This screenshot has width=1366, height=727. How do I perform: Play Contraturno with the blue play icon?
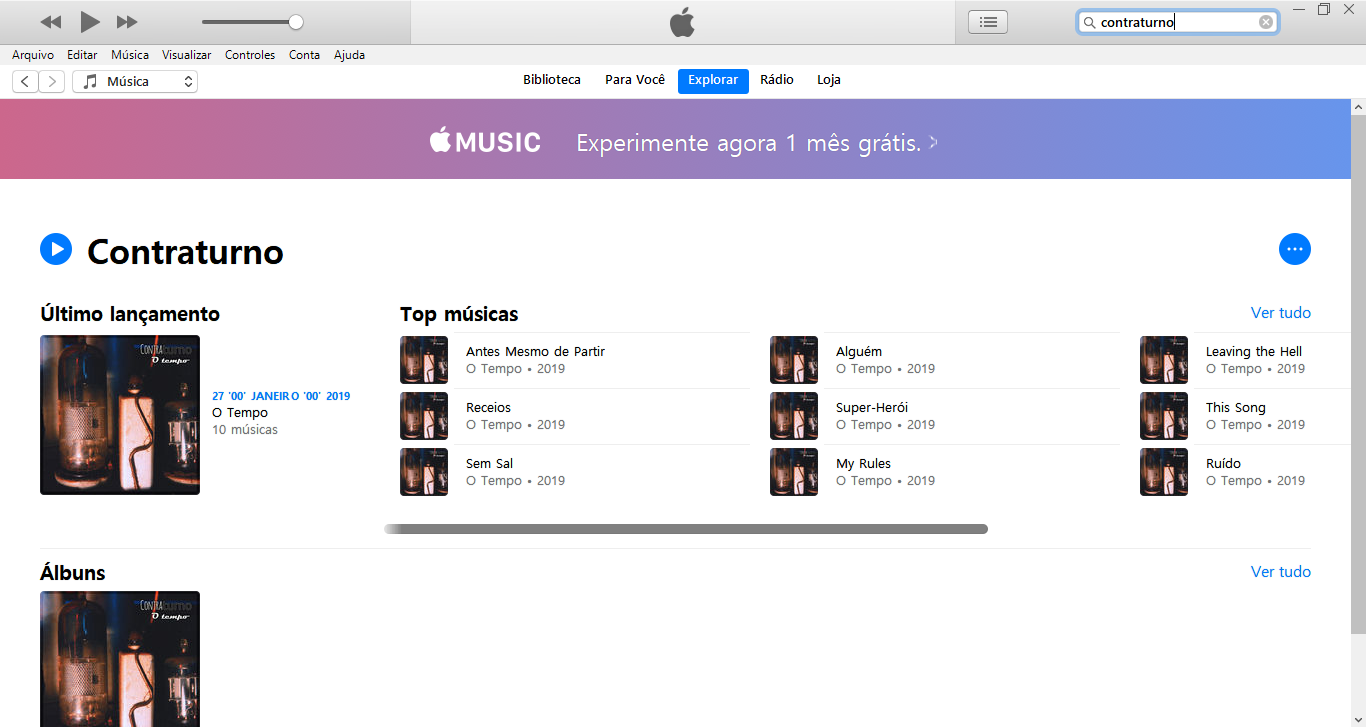point(56,249)
